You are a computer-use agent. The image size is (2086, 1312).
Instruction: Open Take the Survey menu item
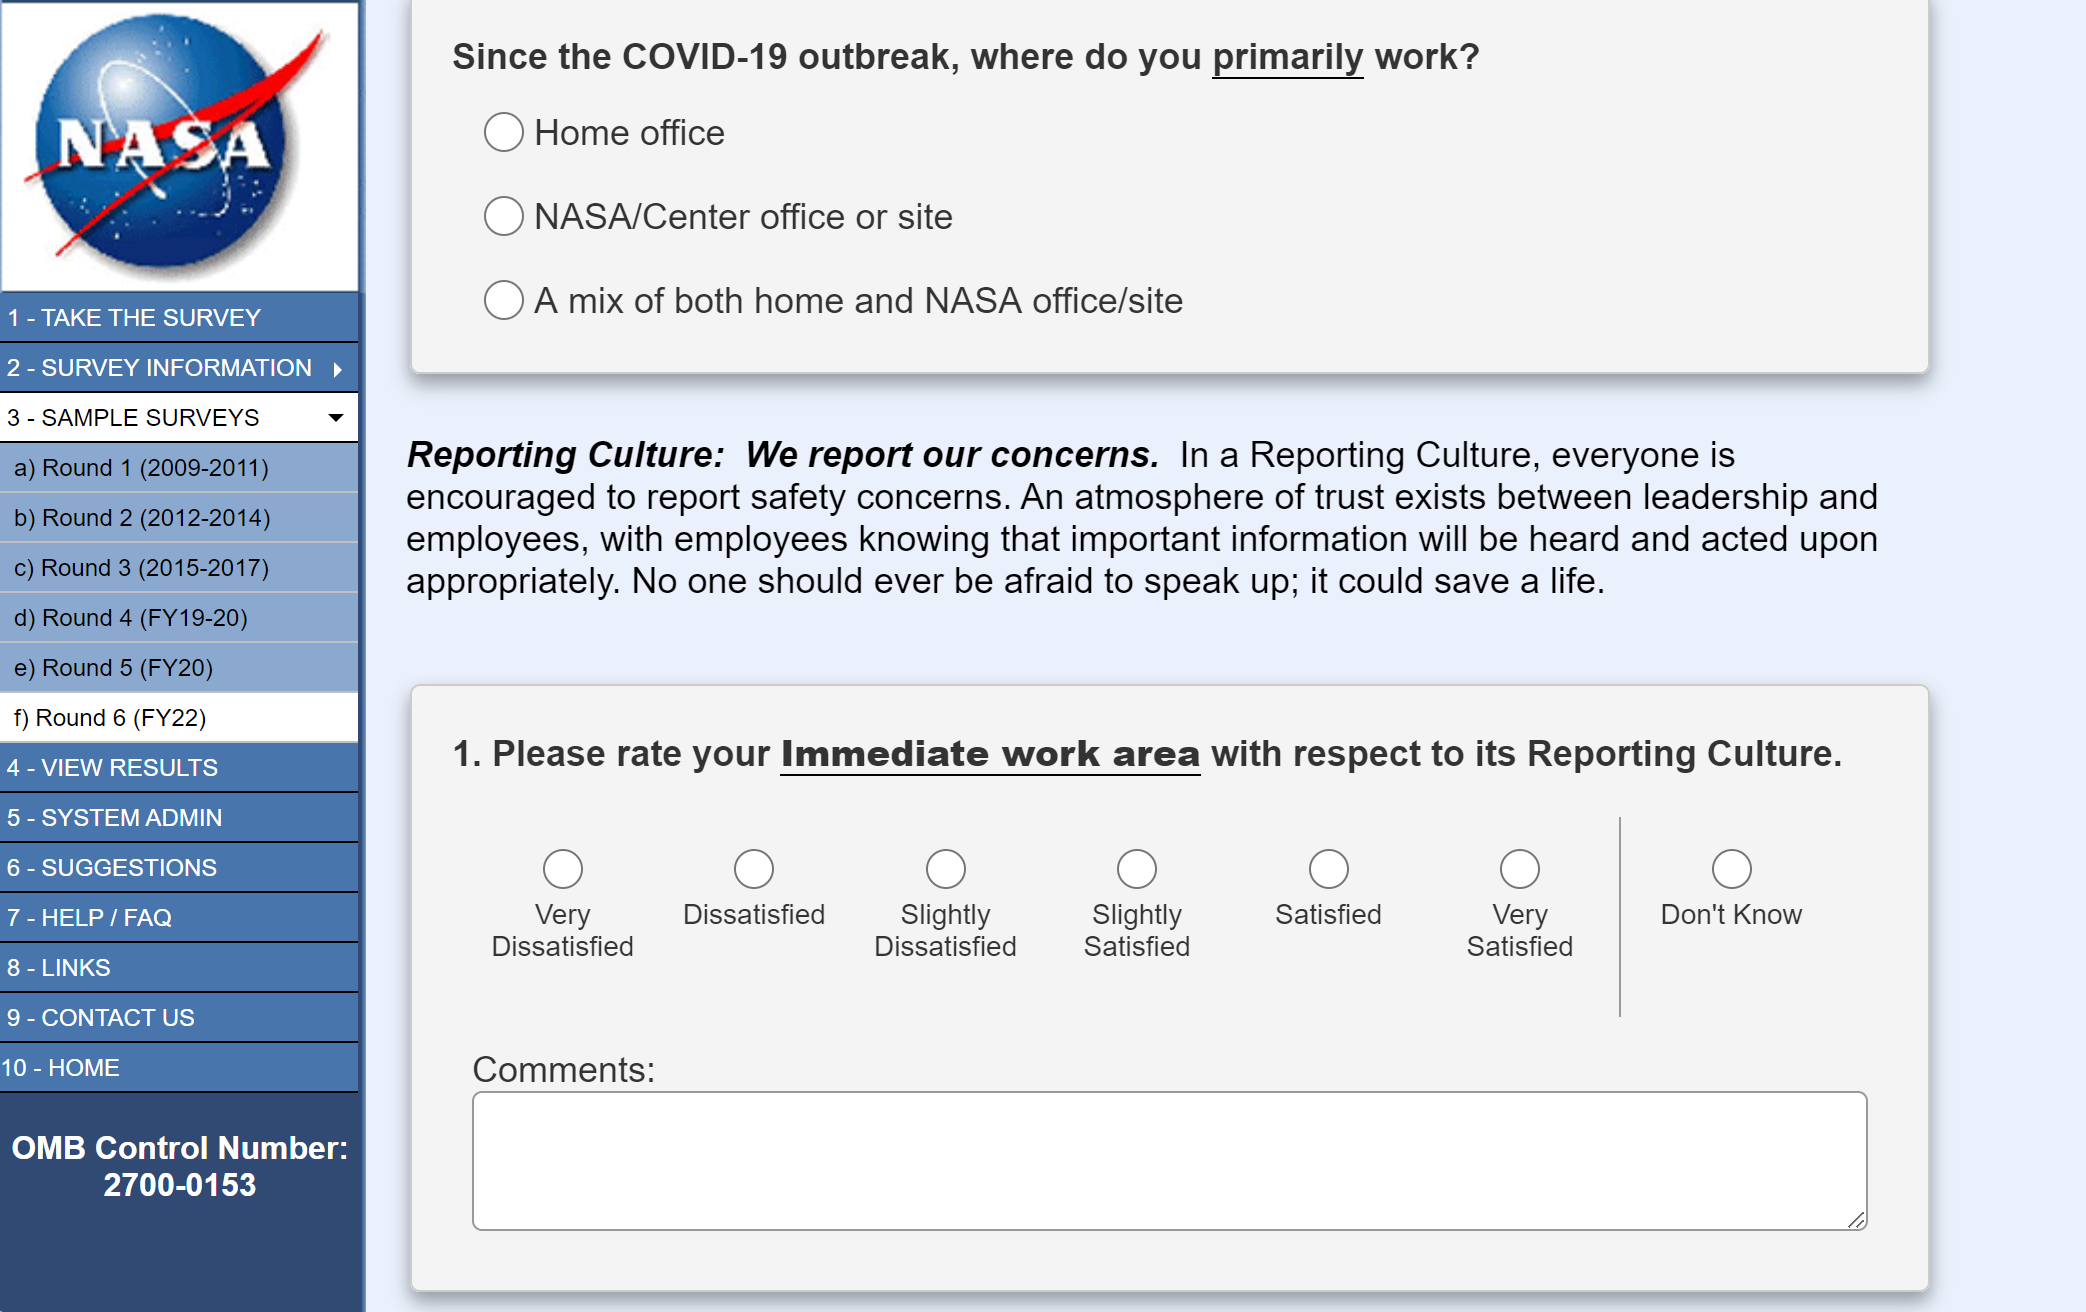[135, 318]
